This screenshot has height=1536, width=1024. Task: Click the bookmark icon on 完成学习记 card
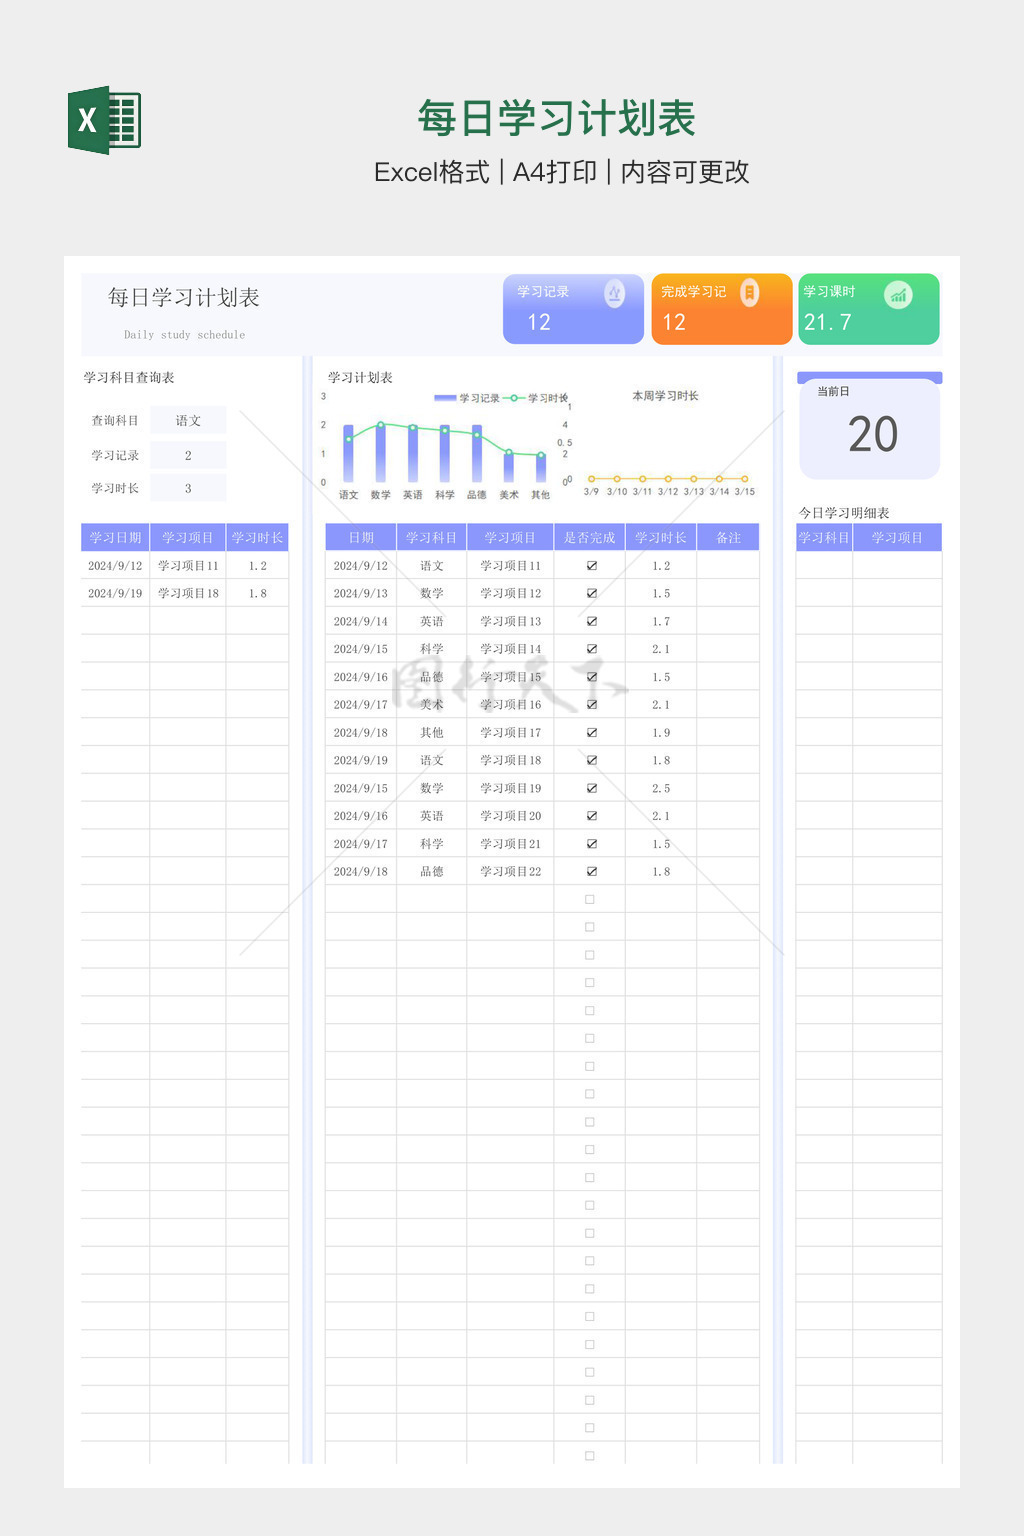[x=749, y=292]
